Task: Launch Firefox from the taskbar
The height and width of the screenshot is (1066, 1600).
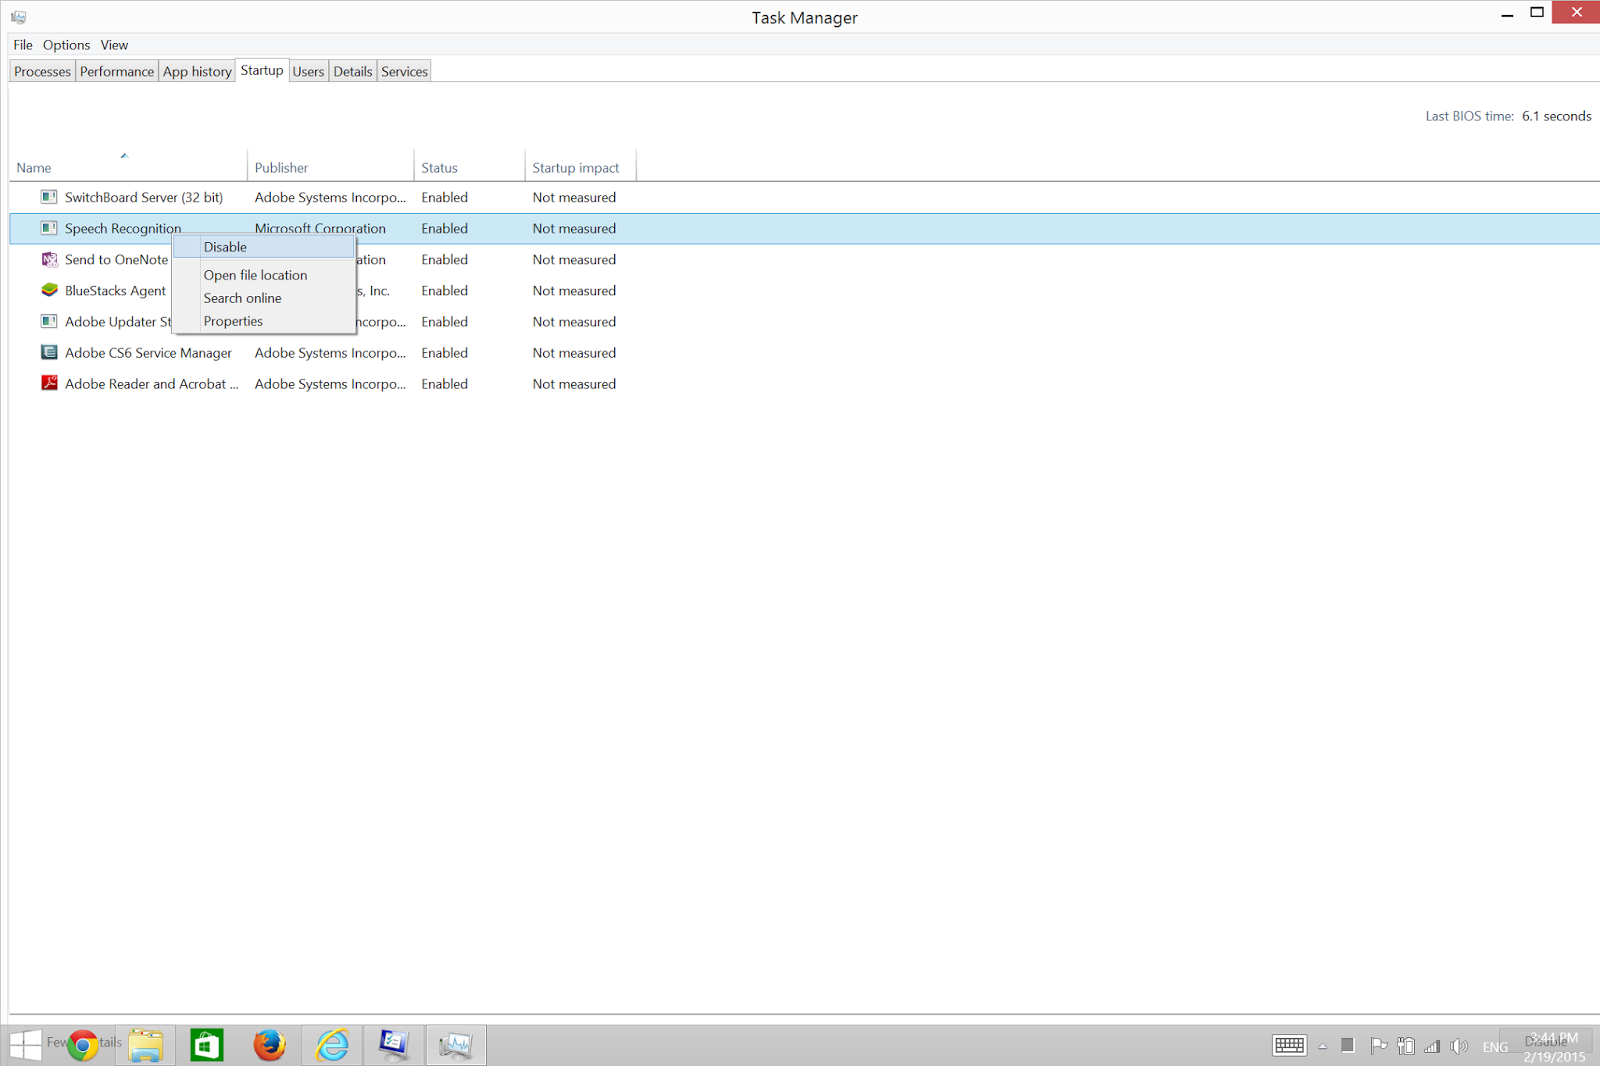Action: pos(269,1045)
